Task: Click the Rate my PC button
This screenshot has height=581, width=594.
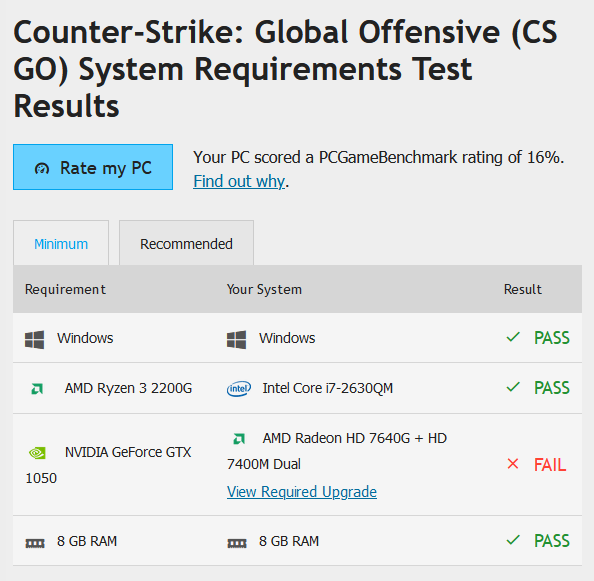Action: (93, 167)
